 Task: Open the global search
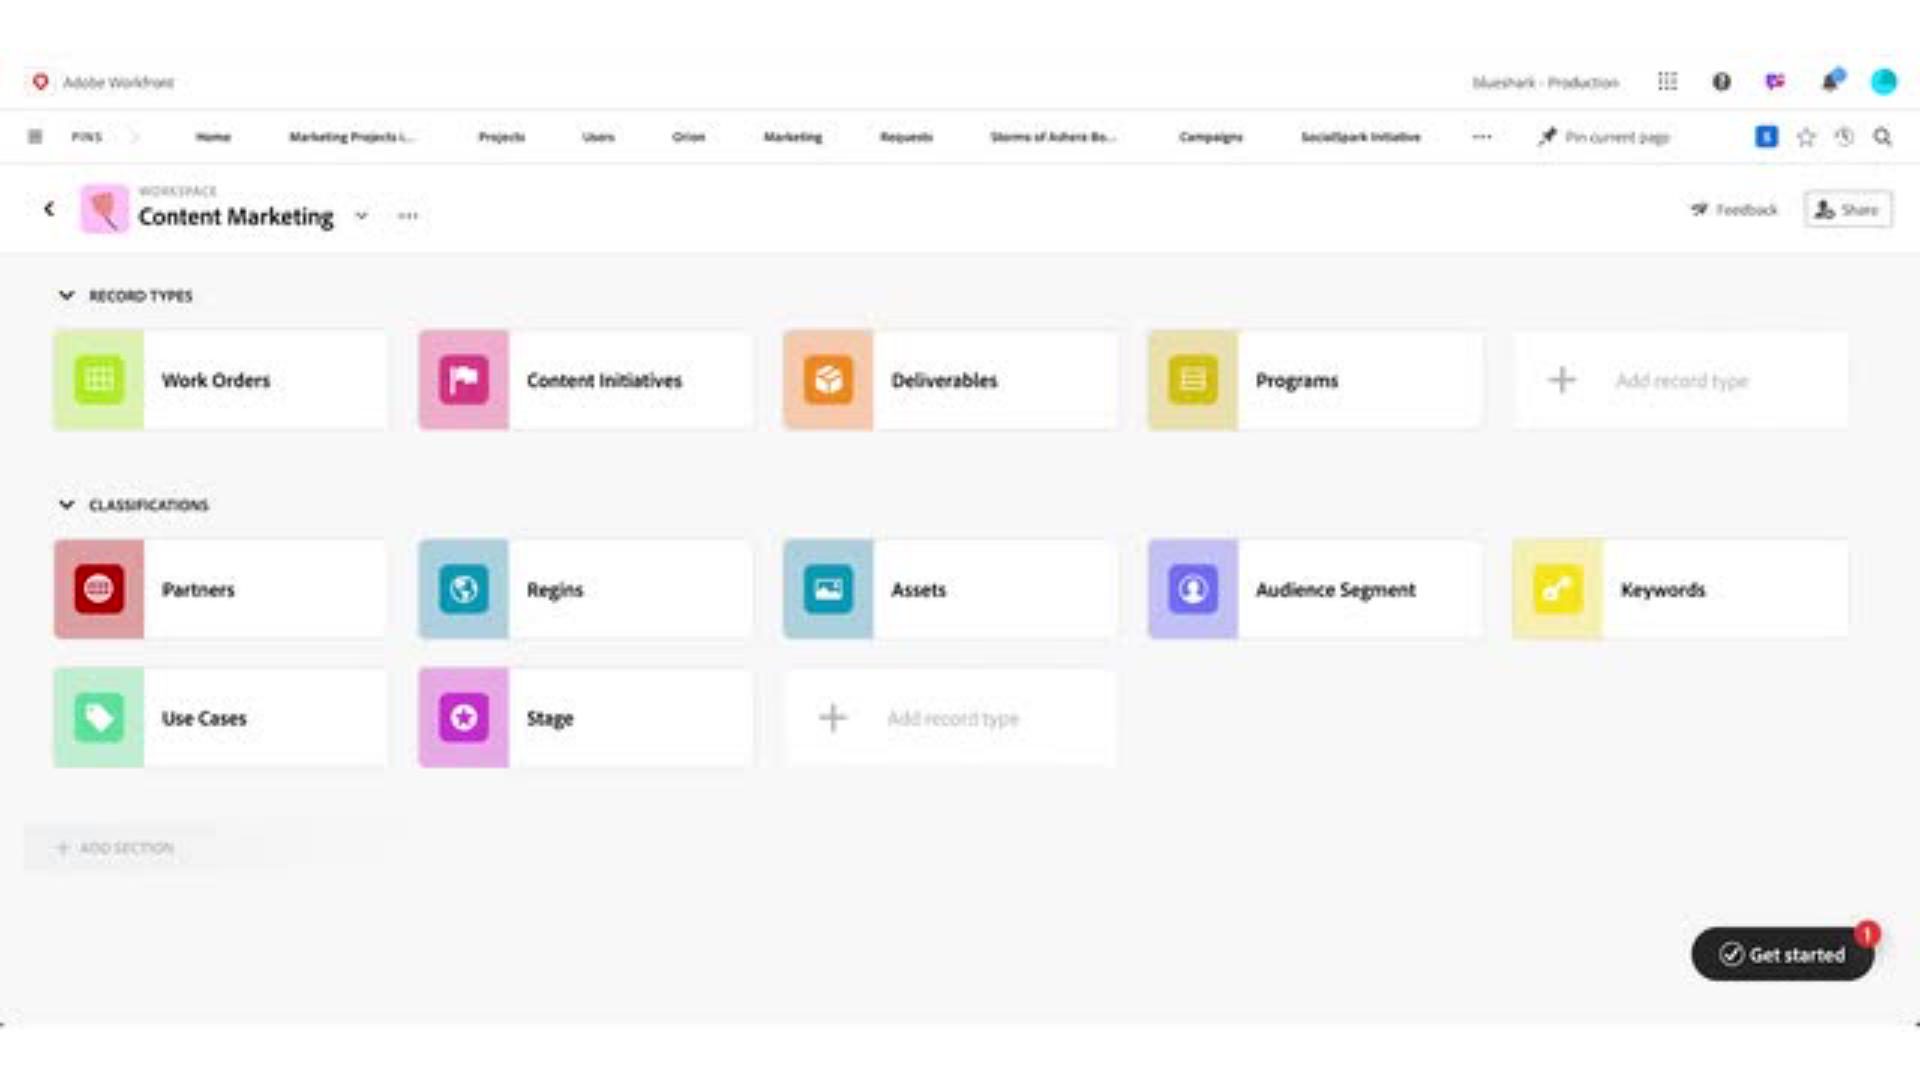click(1882, 136)
